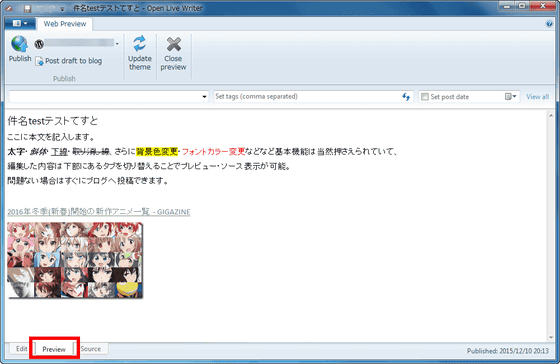Click the Publish globe icon
The image size is (560, 364).
(19, 44)
